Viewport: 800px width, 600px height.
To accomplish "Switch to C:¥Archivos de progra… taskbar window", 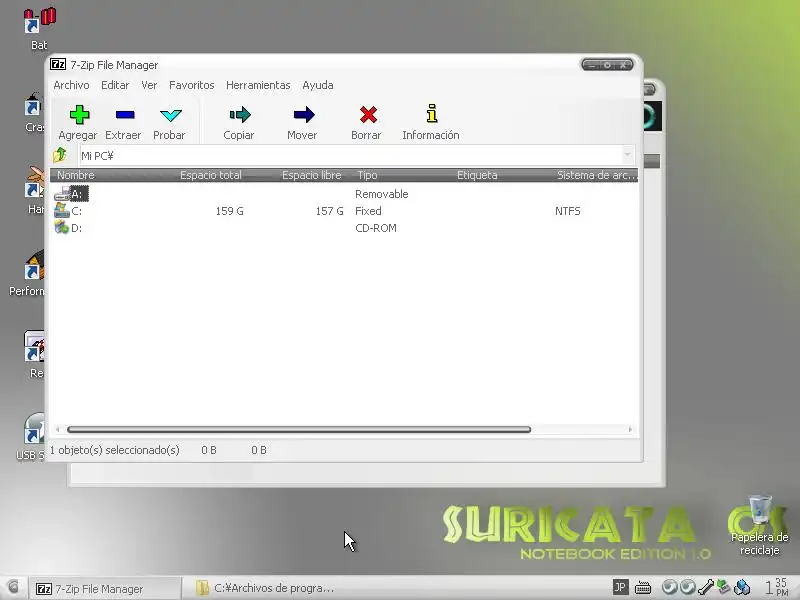I will tap(265, 588).
